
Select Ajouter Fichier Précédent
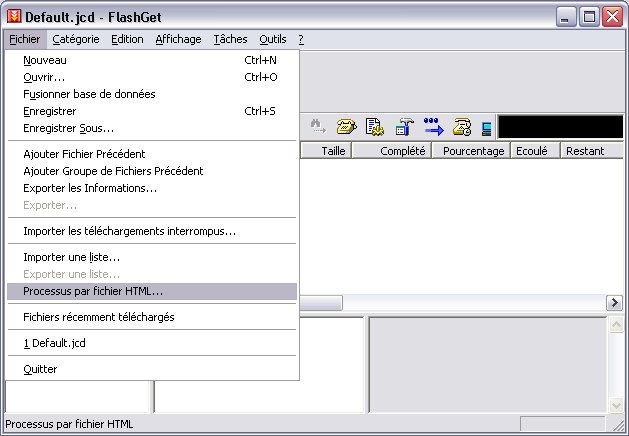(x=152, y=154)
